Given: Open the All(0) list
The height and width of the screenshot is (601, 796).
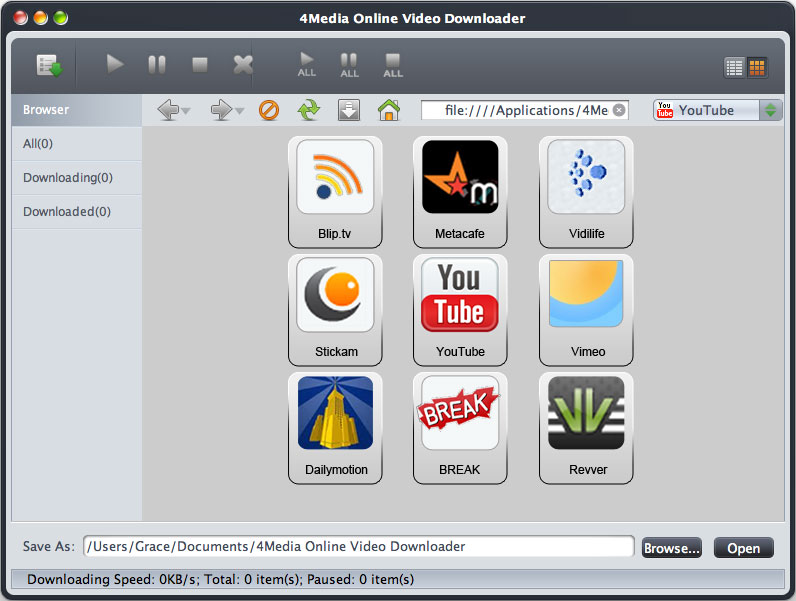Looking at the screenshot, I should [77, 144].
